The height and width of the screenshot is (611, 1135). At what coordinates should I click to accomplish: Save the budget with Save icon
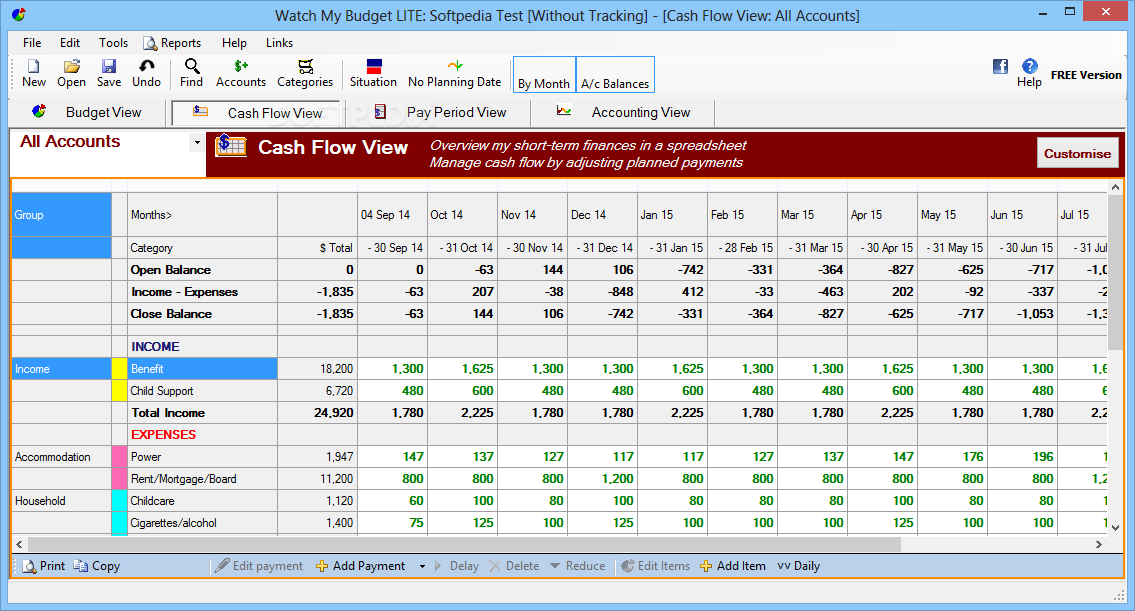pyautogui.click(x=109, y=74)
